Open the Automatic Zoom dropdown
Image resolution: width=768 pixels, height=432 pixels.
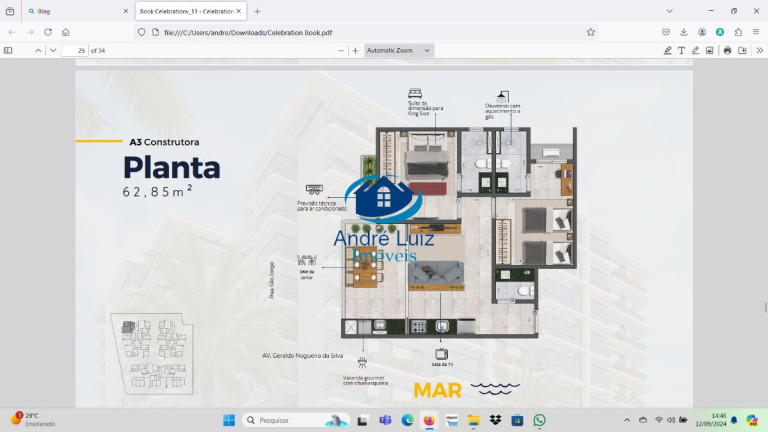(399, 50)
